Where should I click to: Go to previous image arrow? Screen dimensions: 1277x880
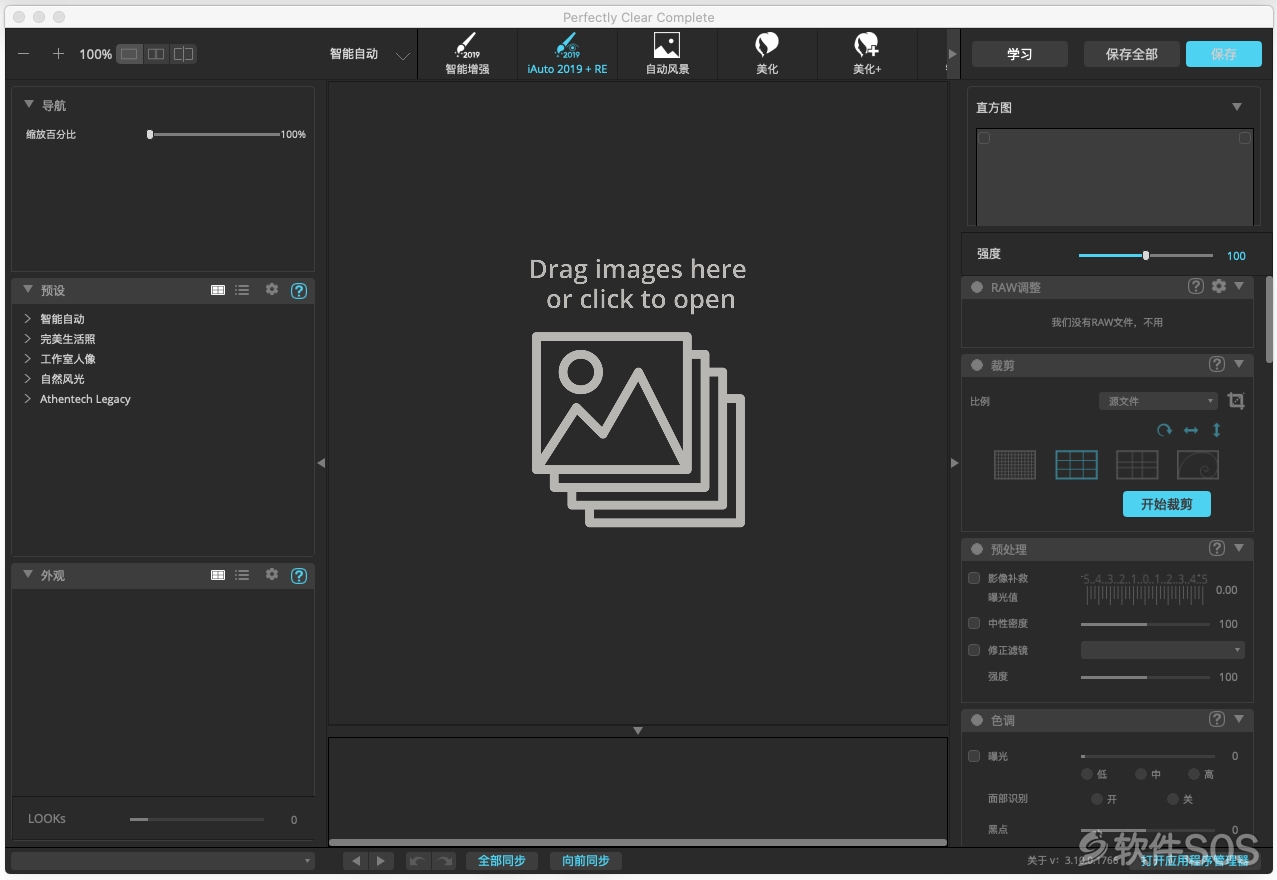[356, 861]
